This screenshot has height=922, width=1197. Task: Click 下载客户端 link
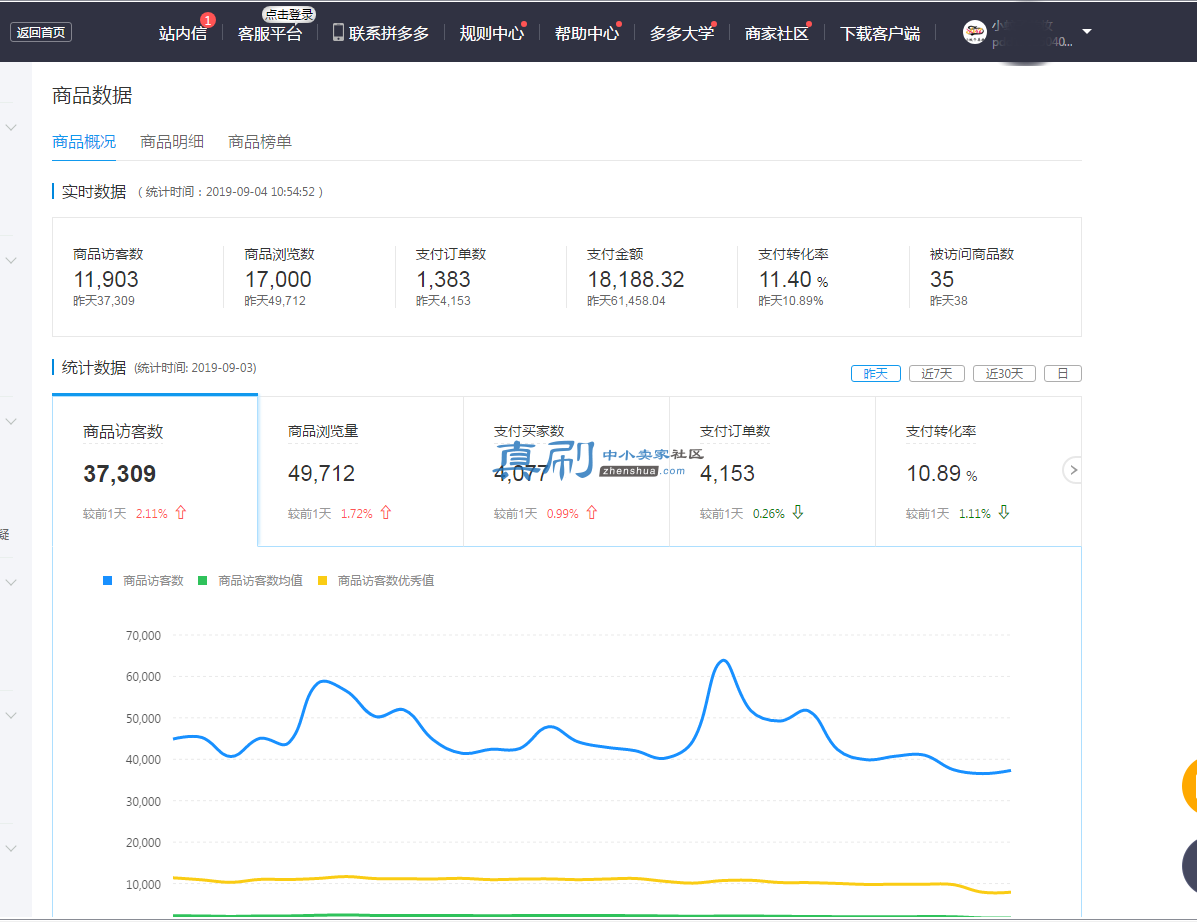(879, 34)
